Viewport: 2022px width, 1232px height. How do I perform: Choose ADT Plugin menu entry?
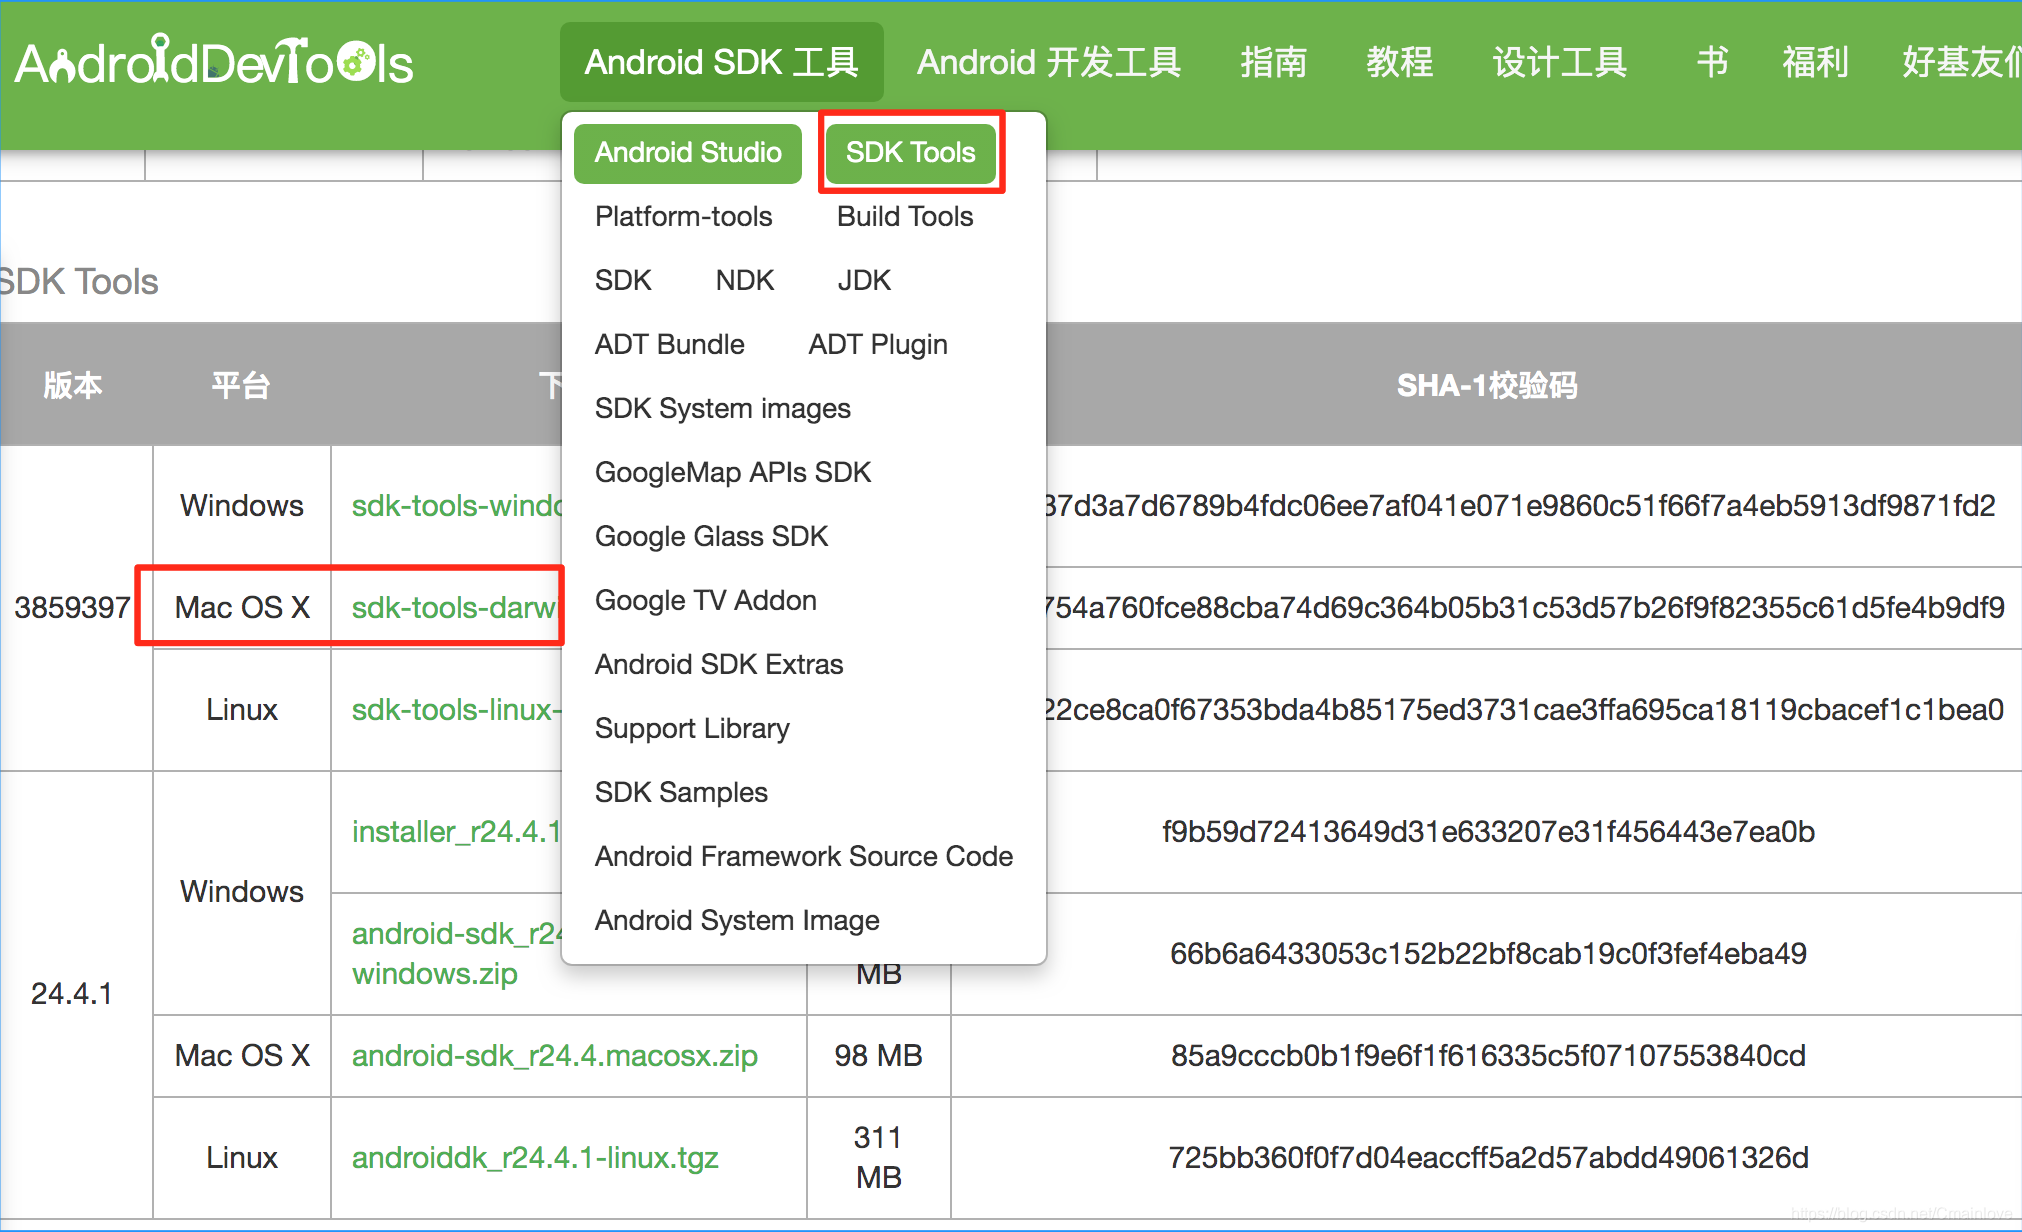[878, 345]
